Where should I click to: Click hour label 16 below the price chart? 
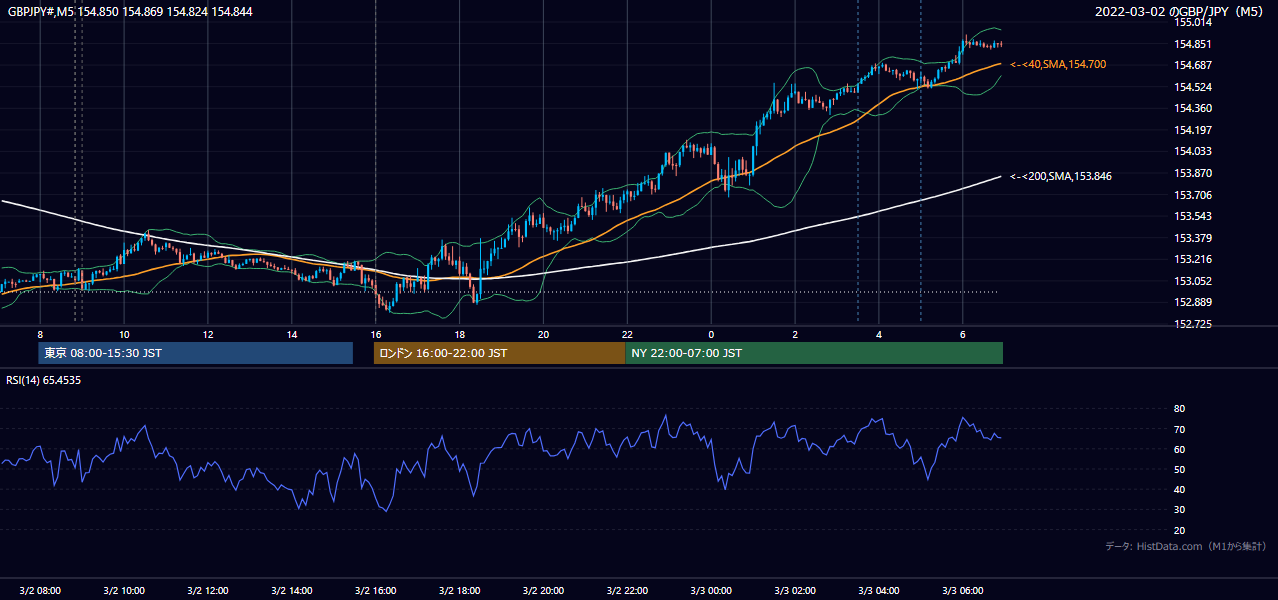pos(376,334)
